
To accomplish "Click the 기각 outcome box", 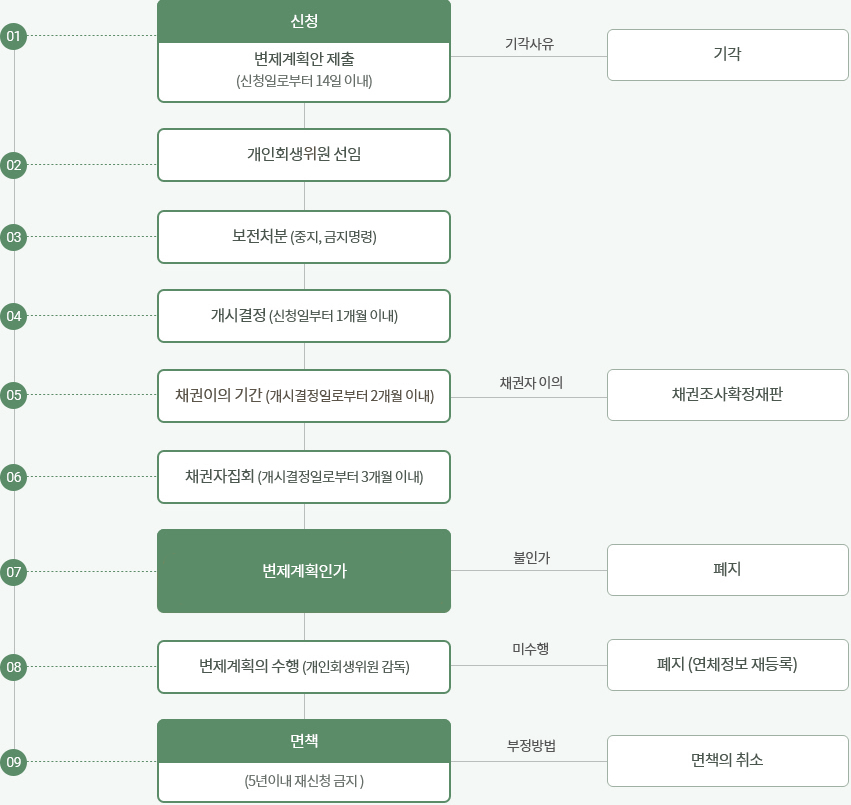I will pos(727,55).
